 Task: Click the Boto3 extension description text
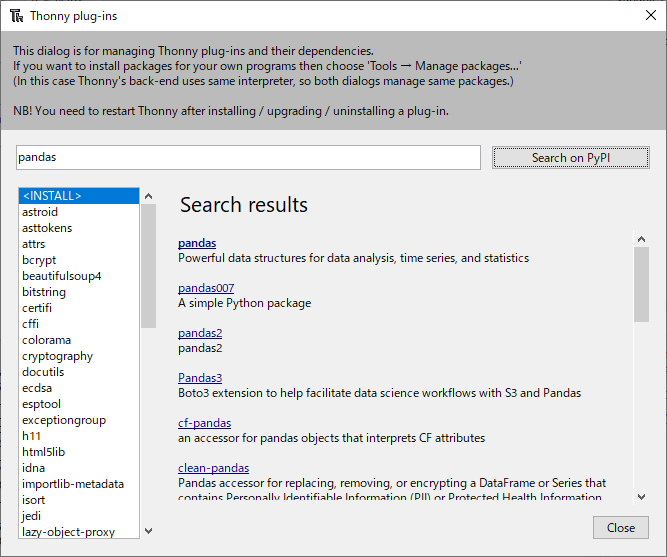pos(379,393)
